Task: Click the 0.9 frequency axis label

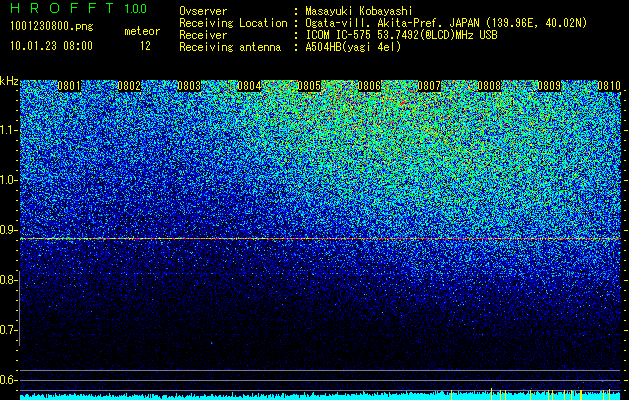Action: click(8, 230)
